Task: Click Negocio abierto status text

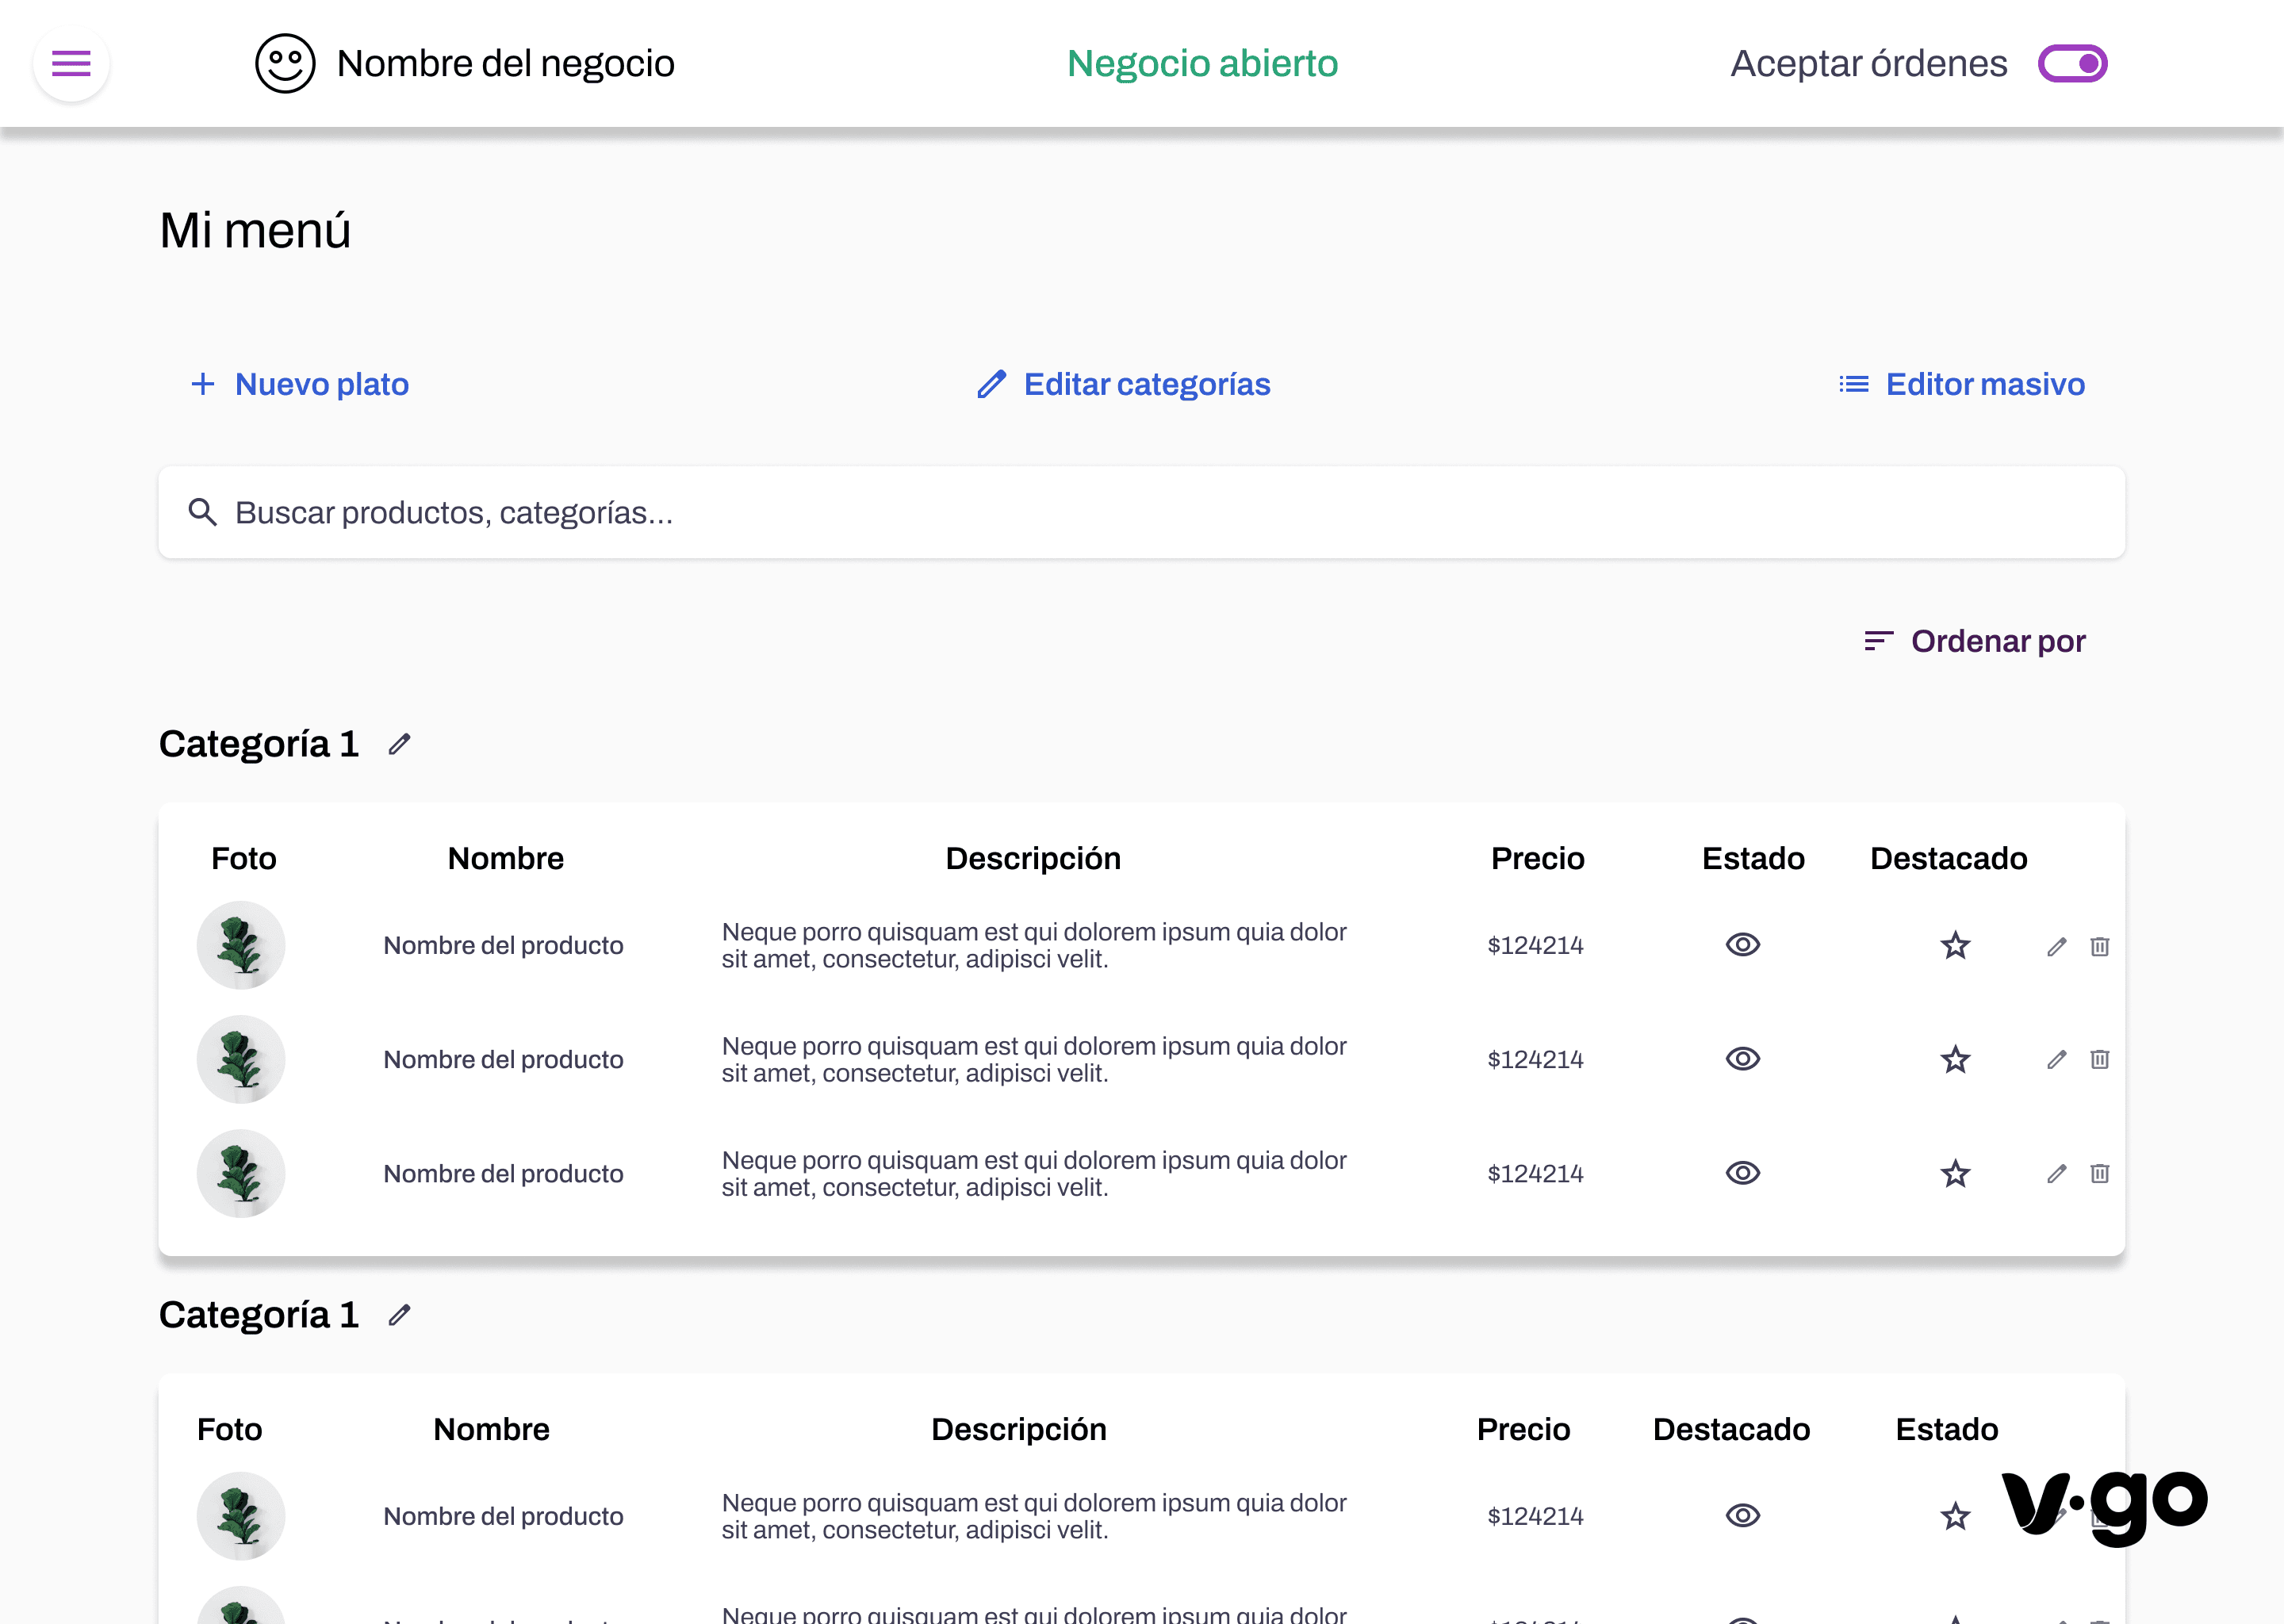Action: pos(1202,63)
